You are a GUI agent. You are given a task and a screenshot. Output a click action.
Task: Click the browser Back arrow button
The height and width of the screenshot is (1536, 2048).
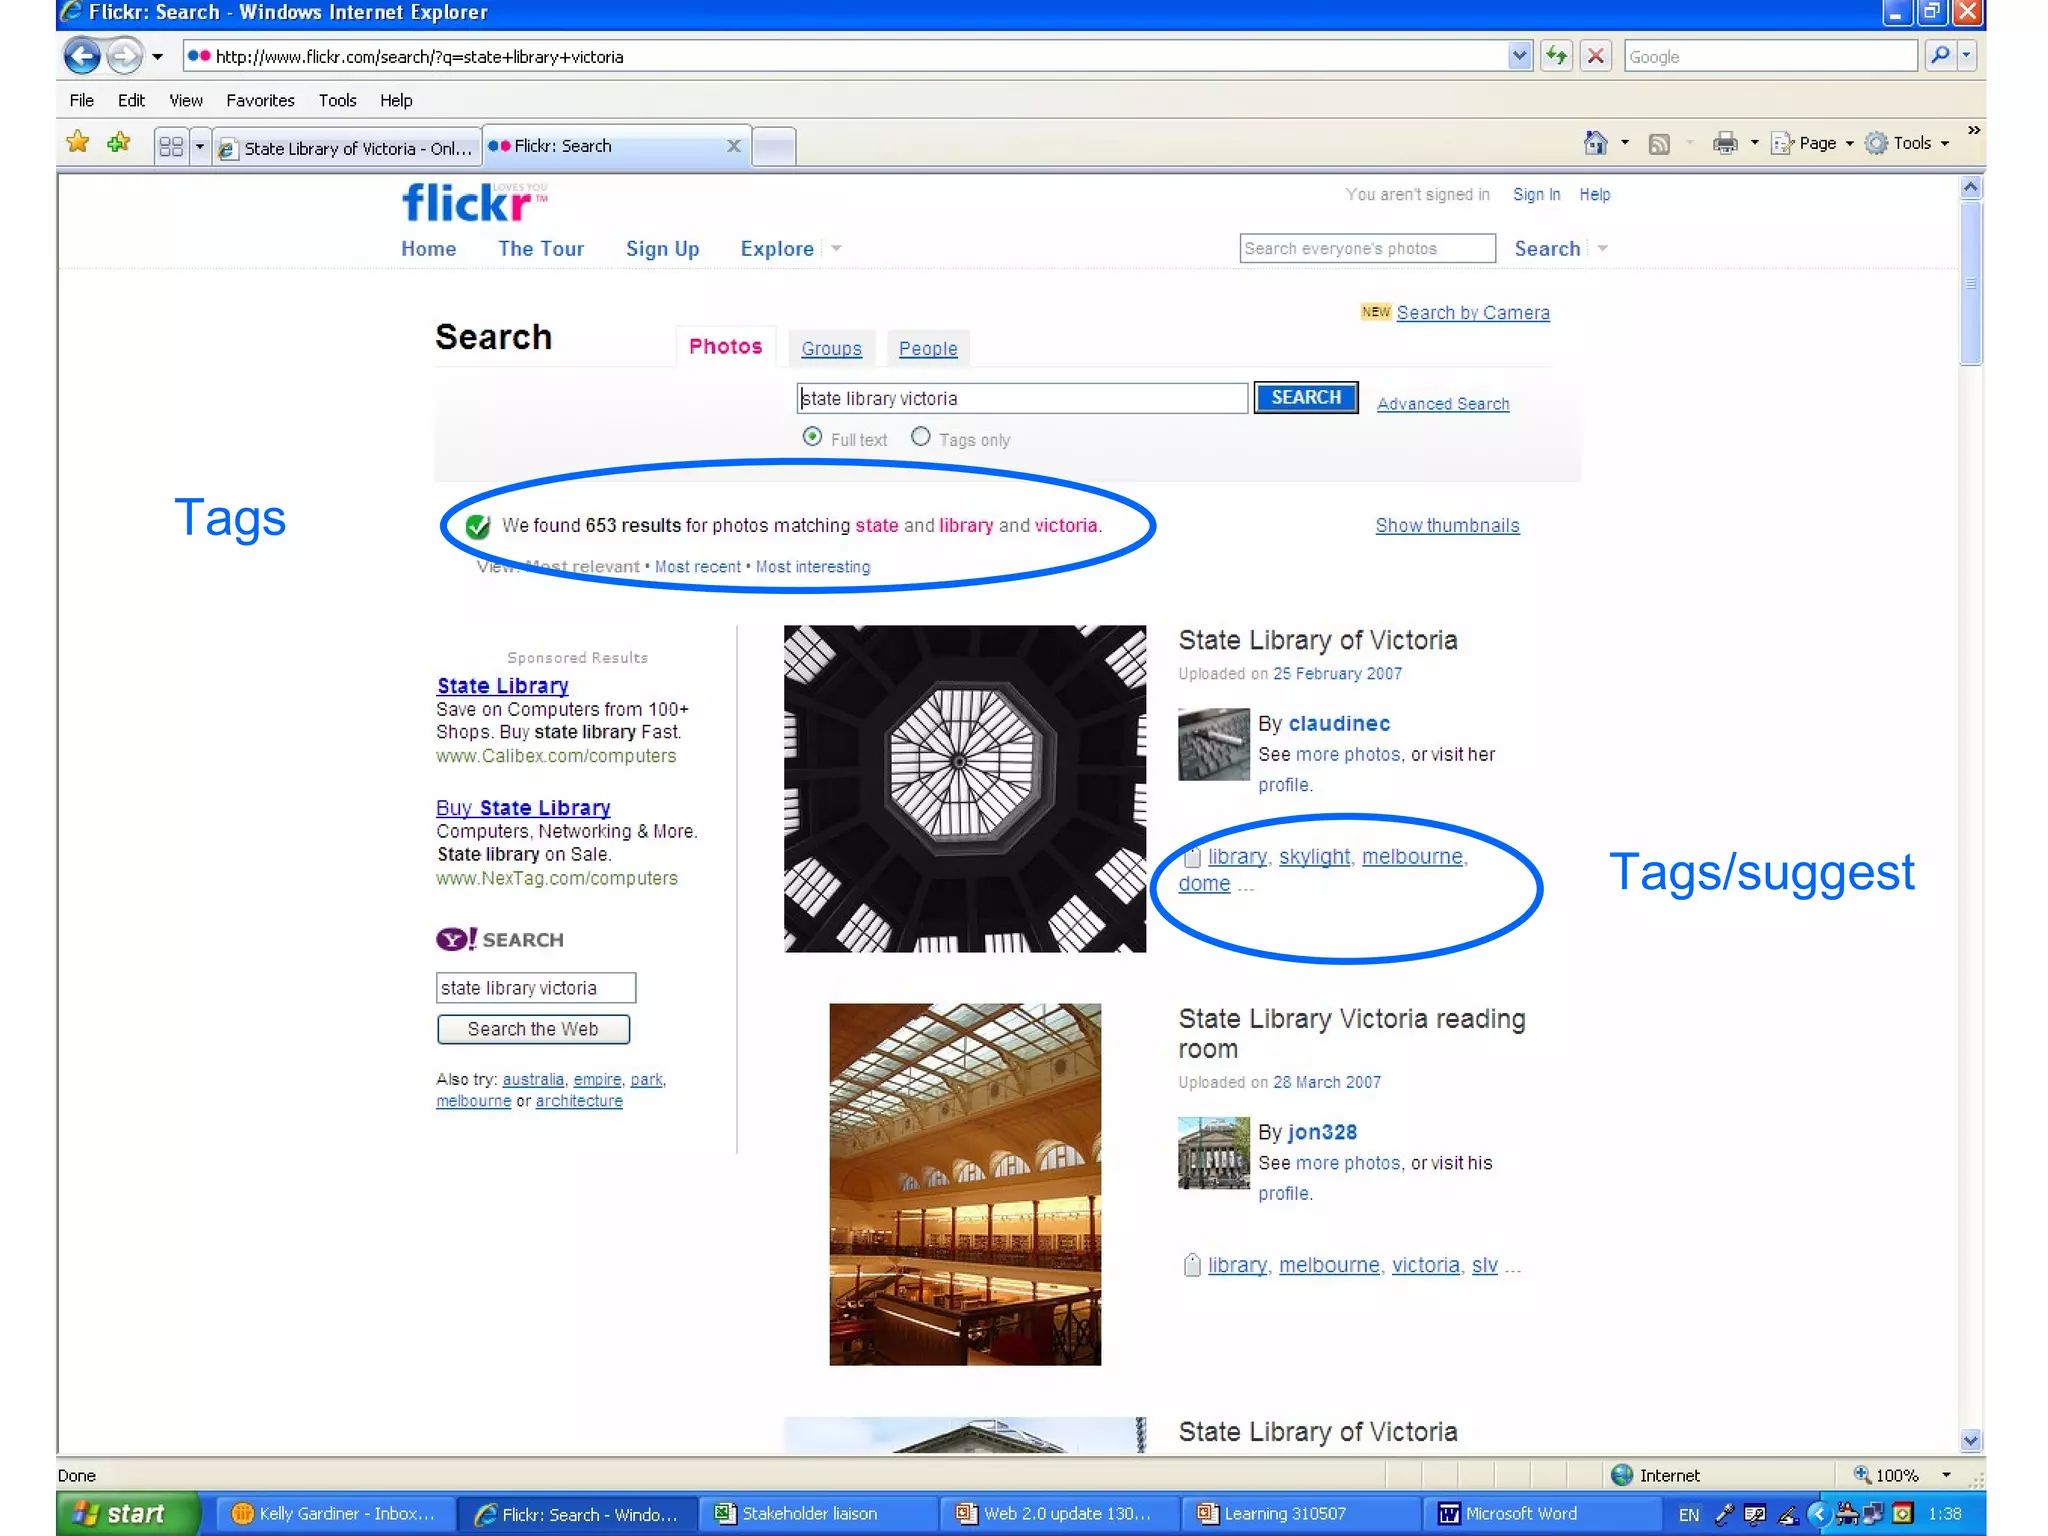point(82,56)
